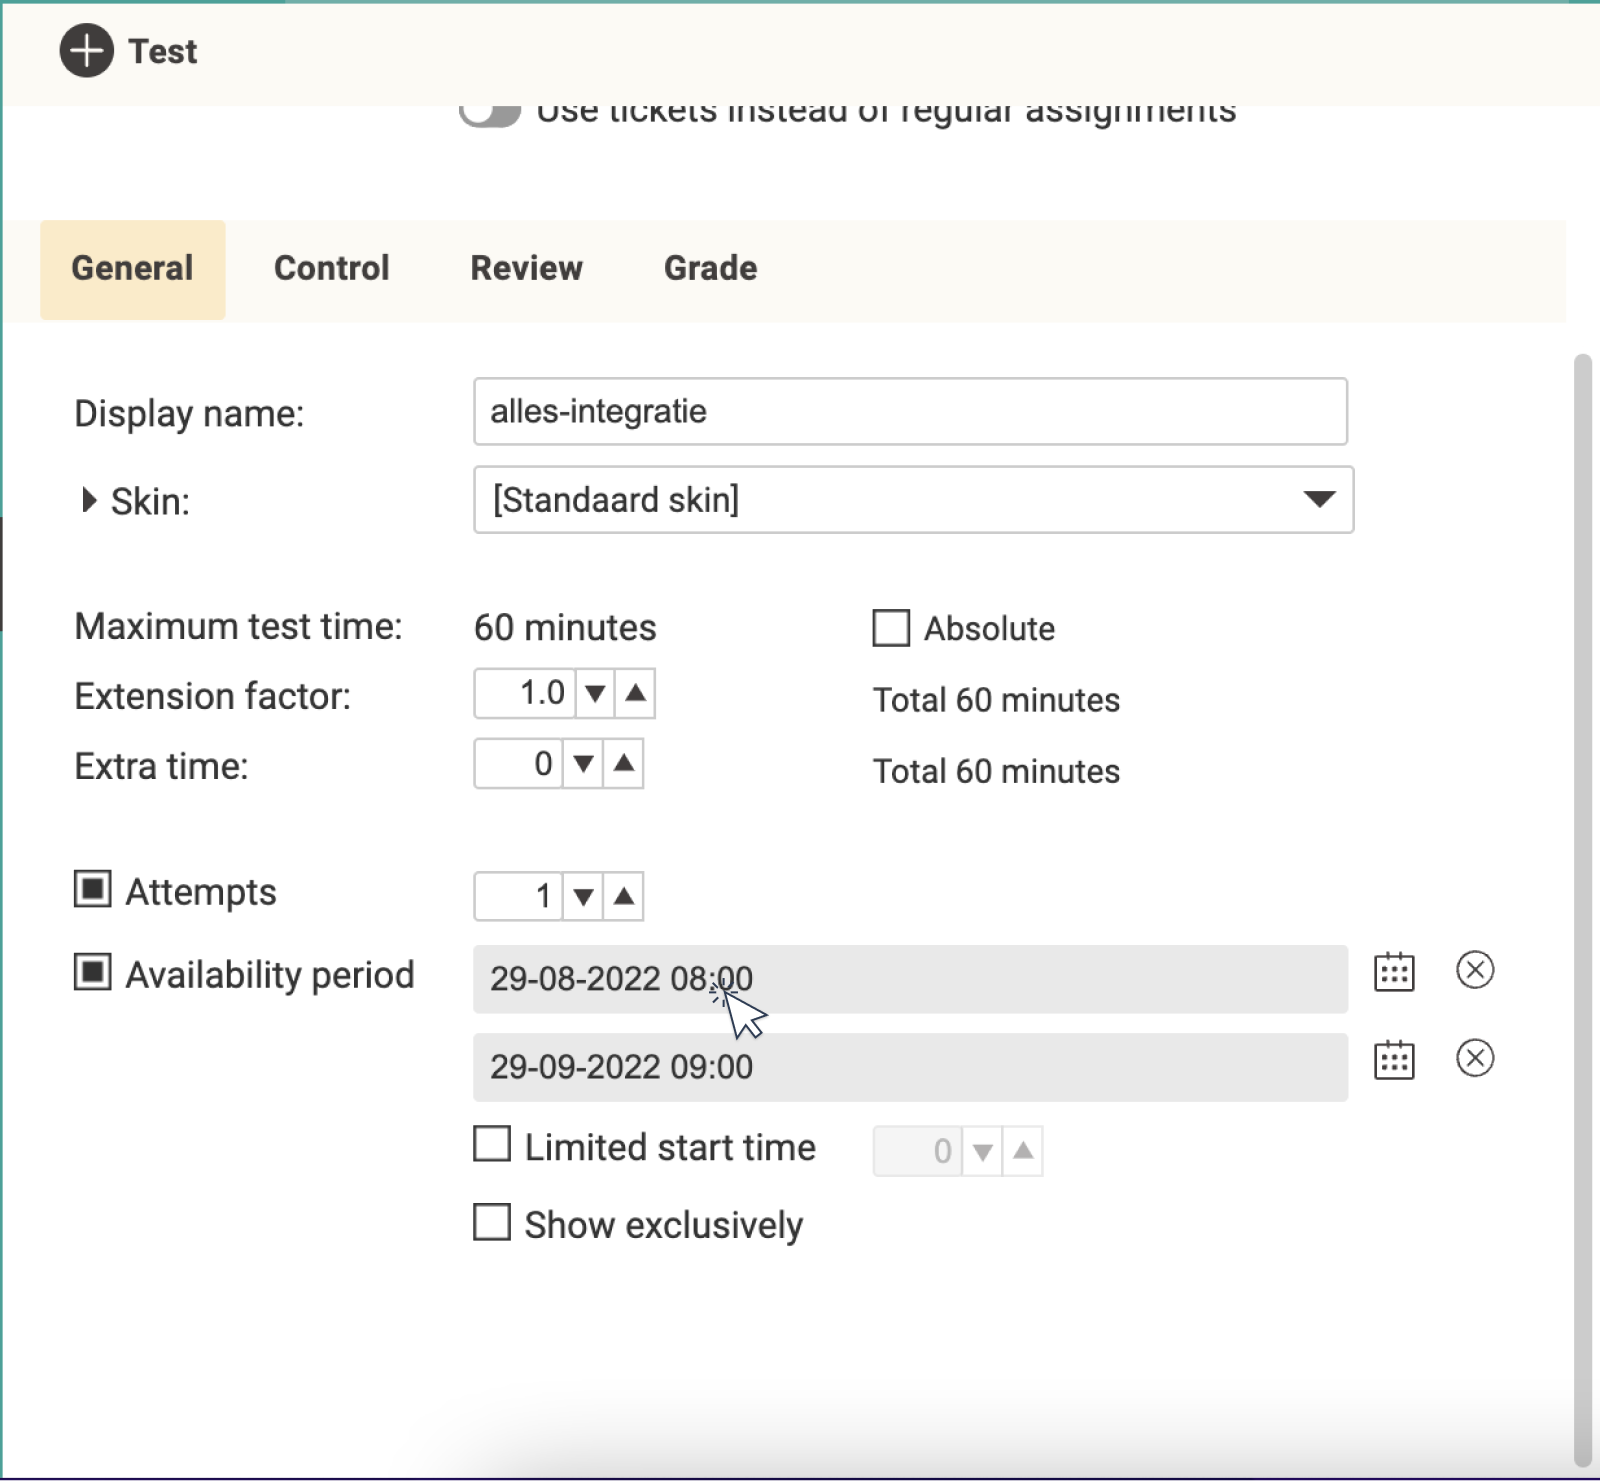Click the vertical scrollbar on right
Viewport: 1600px width, 1481px height.
coord(1582,910)
